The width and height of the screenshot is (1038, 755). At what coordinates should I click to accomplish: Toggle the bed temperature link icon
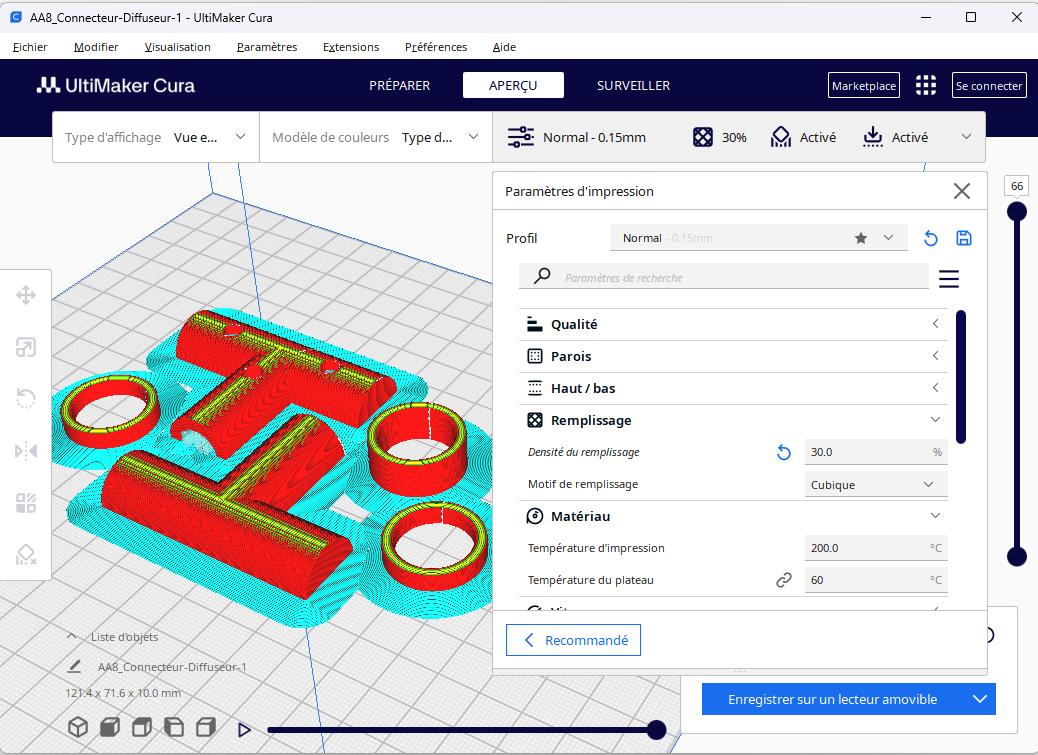(784, 580)
